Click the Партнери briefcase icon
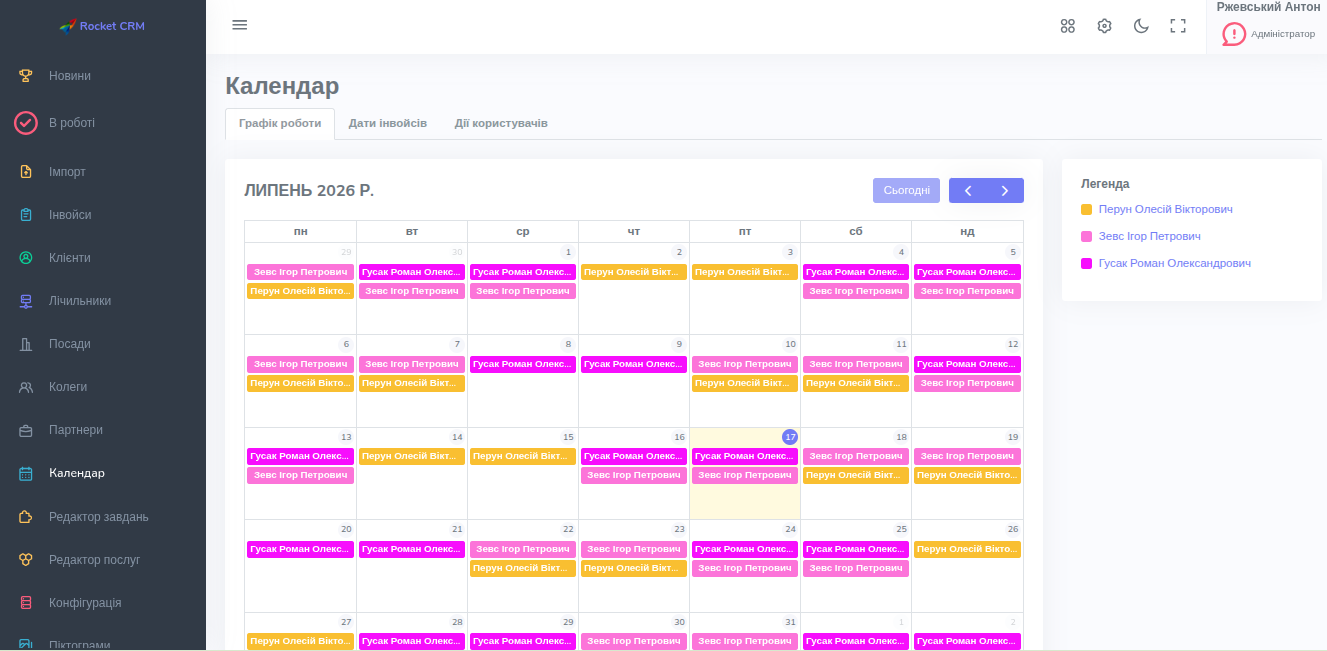 click(x=26, y=430)
